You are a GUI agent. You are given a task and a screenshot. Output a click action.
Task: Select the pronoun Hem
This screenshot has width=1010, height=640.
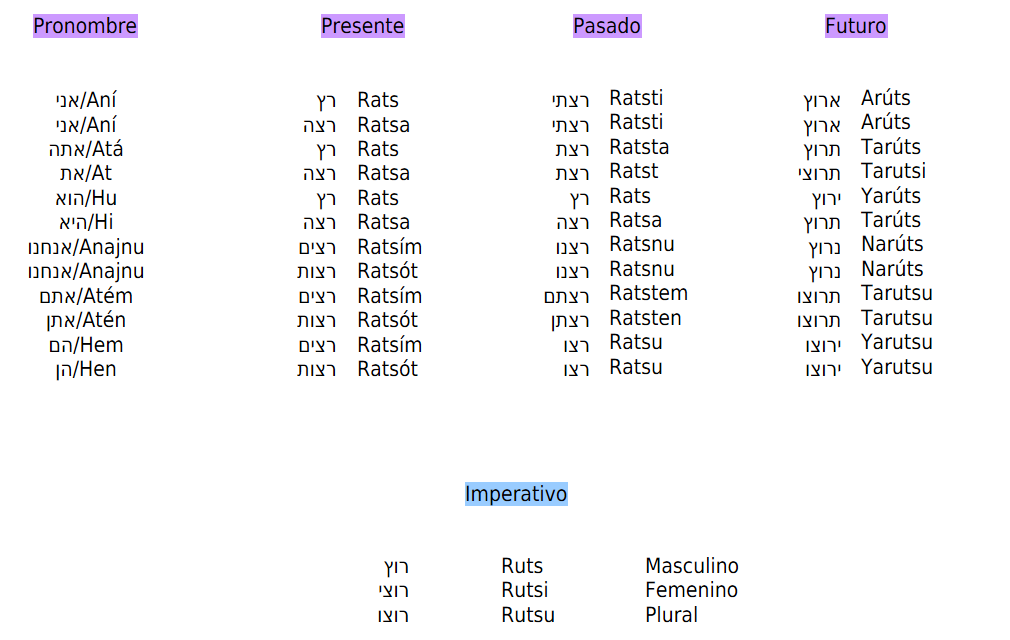pyautogui.click(x=102, y=345)
